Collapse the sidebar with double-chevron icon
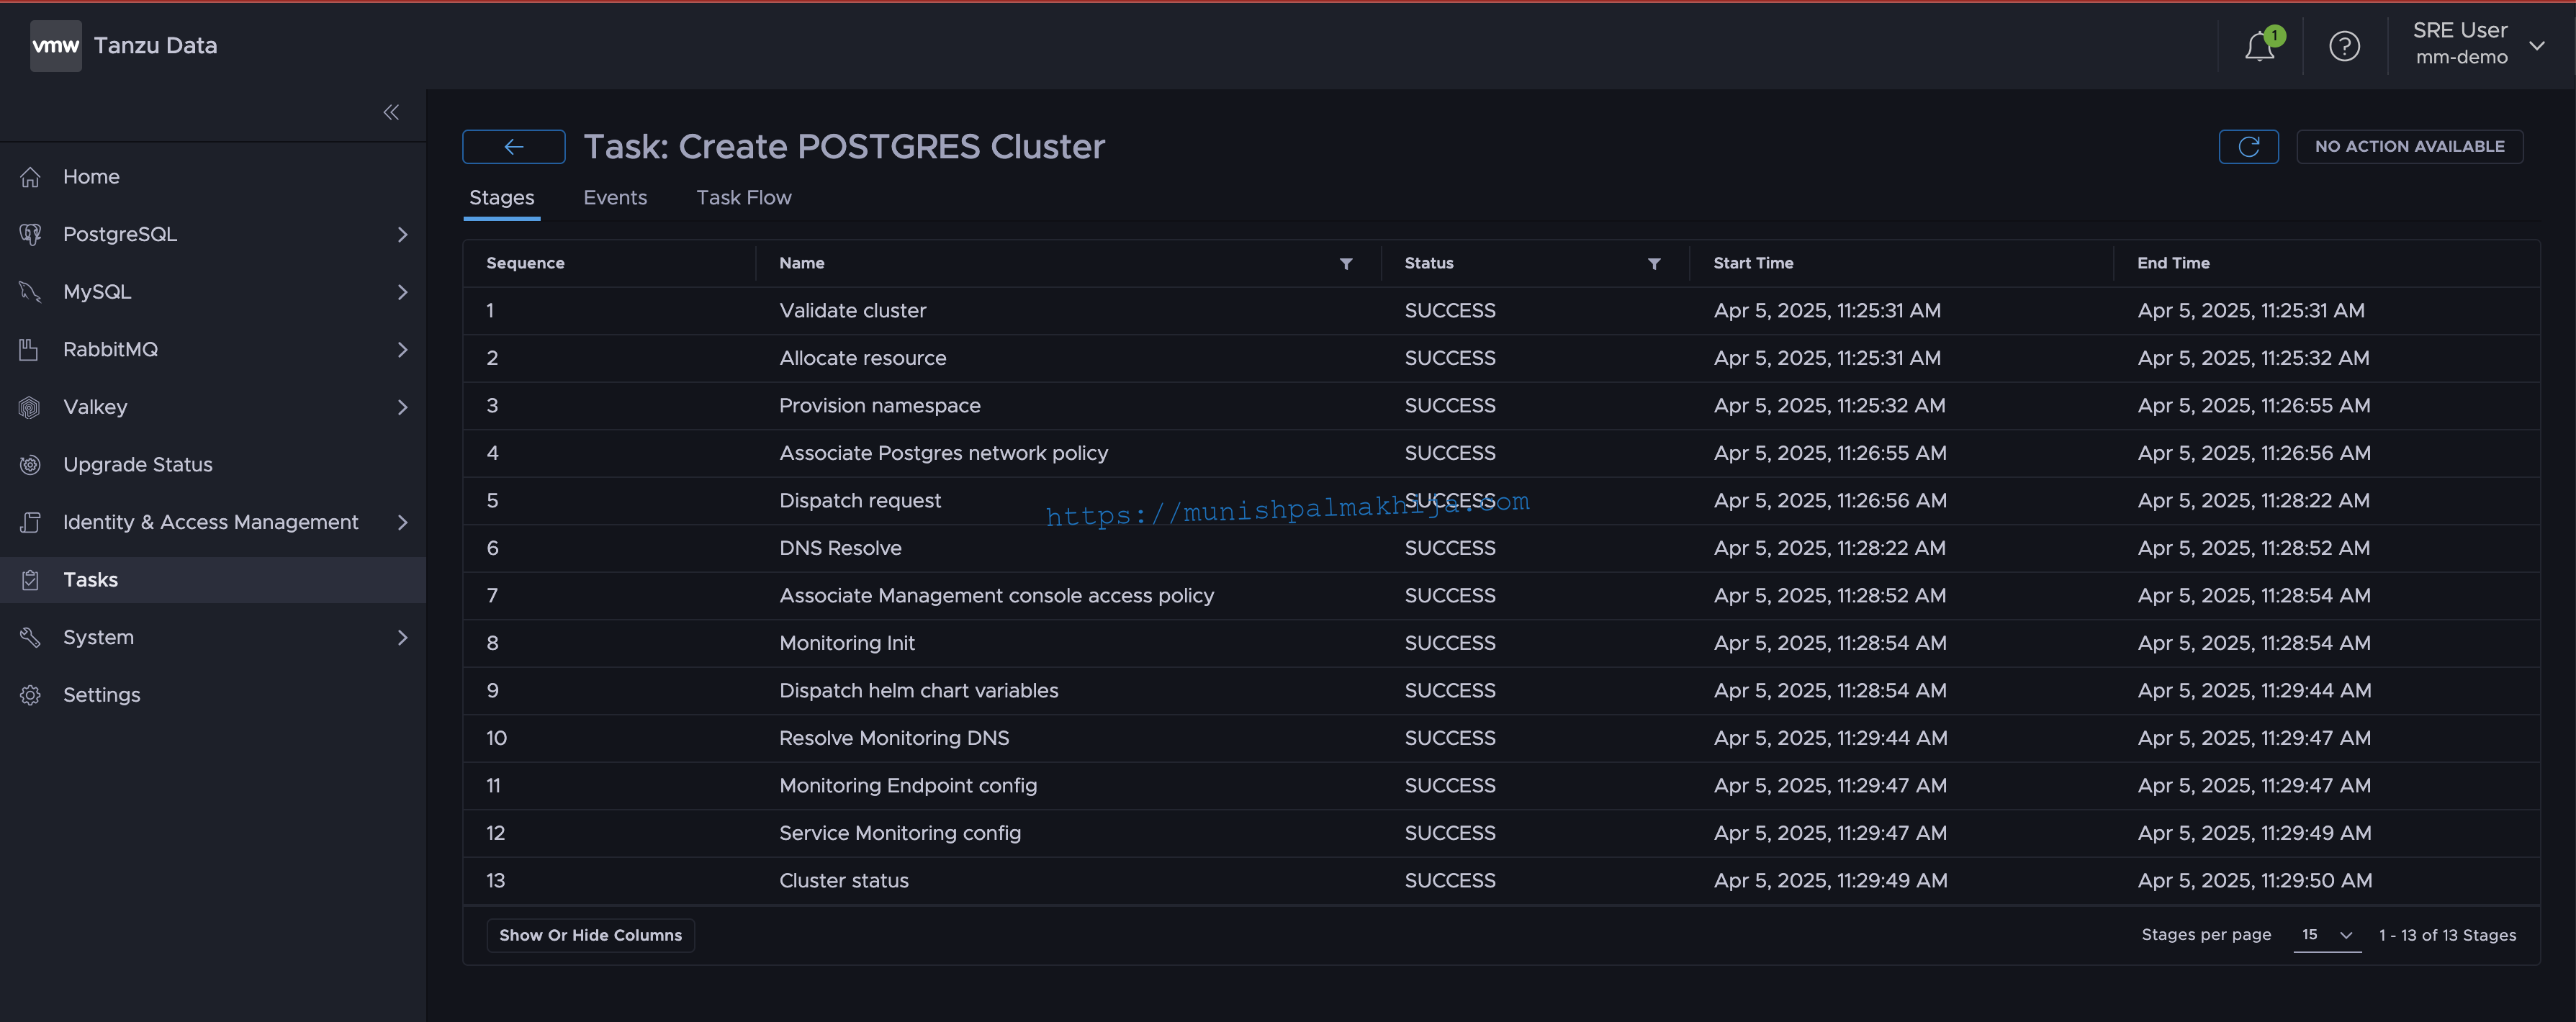The height and width of the screenshot is (1022, 2576). pos(391,112)
